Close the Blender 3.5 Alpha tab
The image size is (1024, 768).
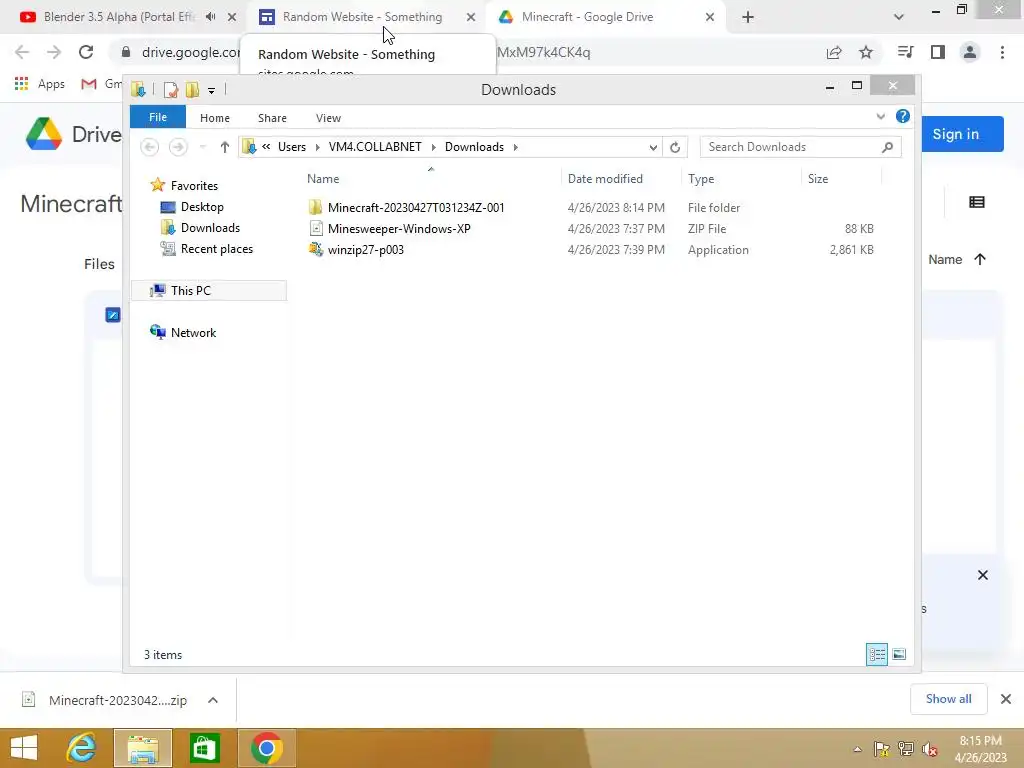coord(232,17)
